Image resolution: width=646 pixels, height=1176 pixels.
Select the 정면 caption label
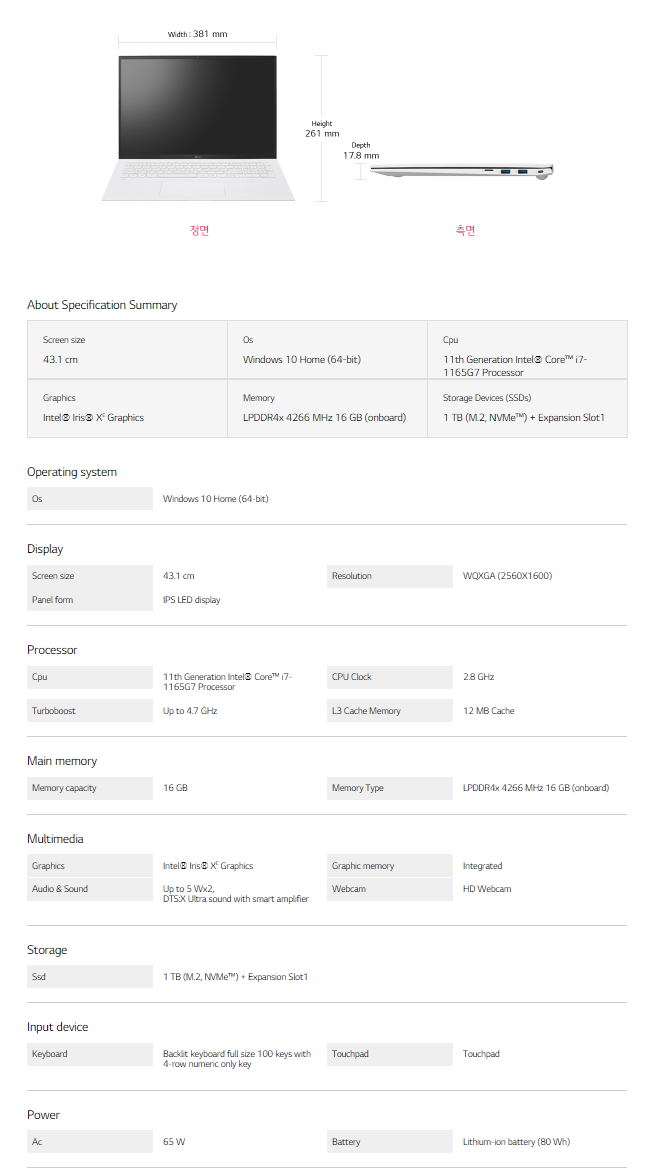(x=200, y=230)
